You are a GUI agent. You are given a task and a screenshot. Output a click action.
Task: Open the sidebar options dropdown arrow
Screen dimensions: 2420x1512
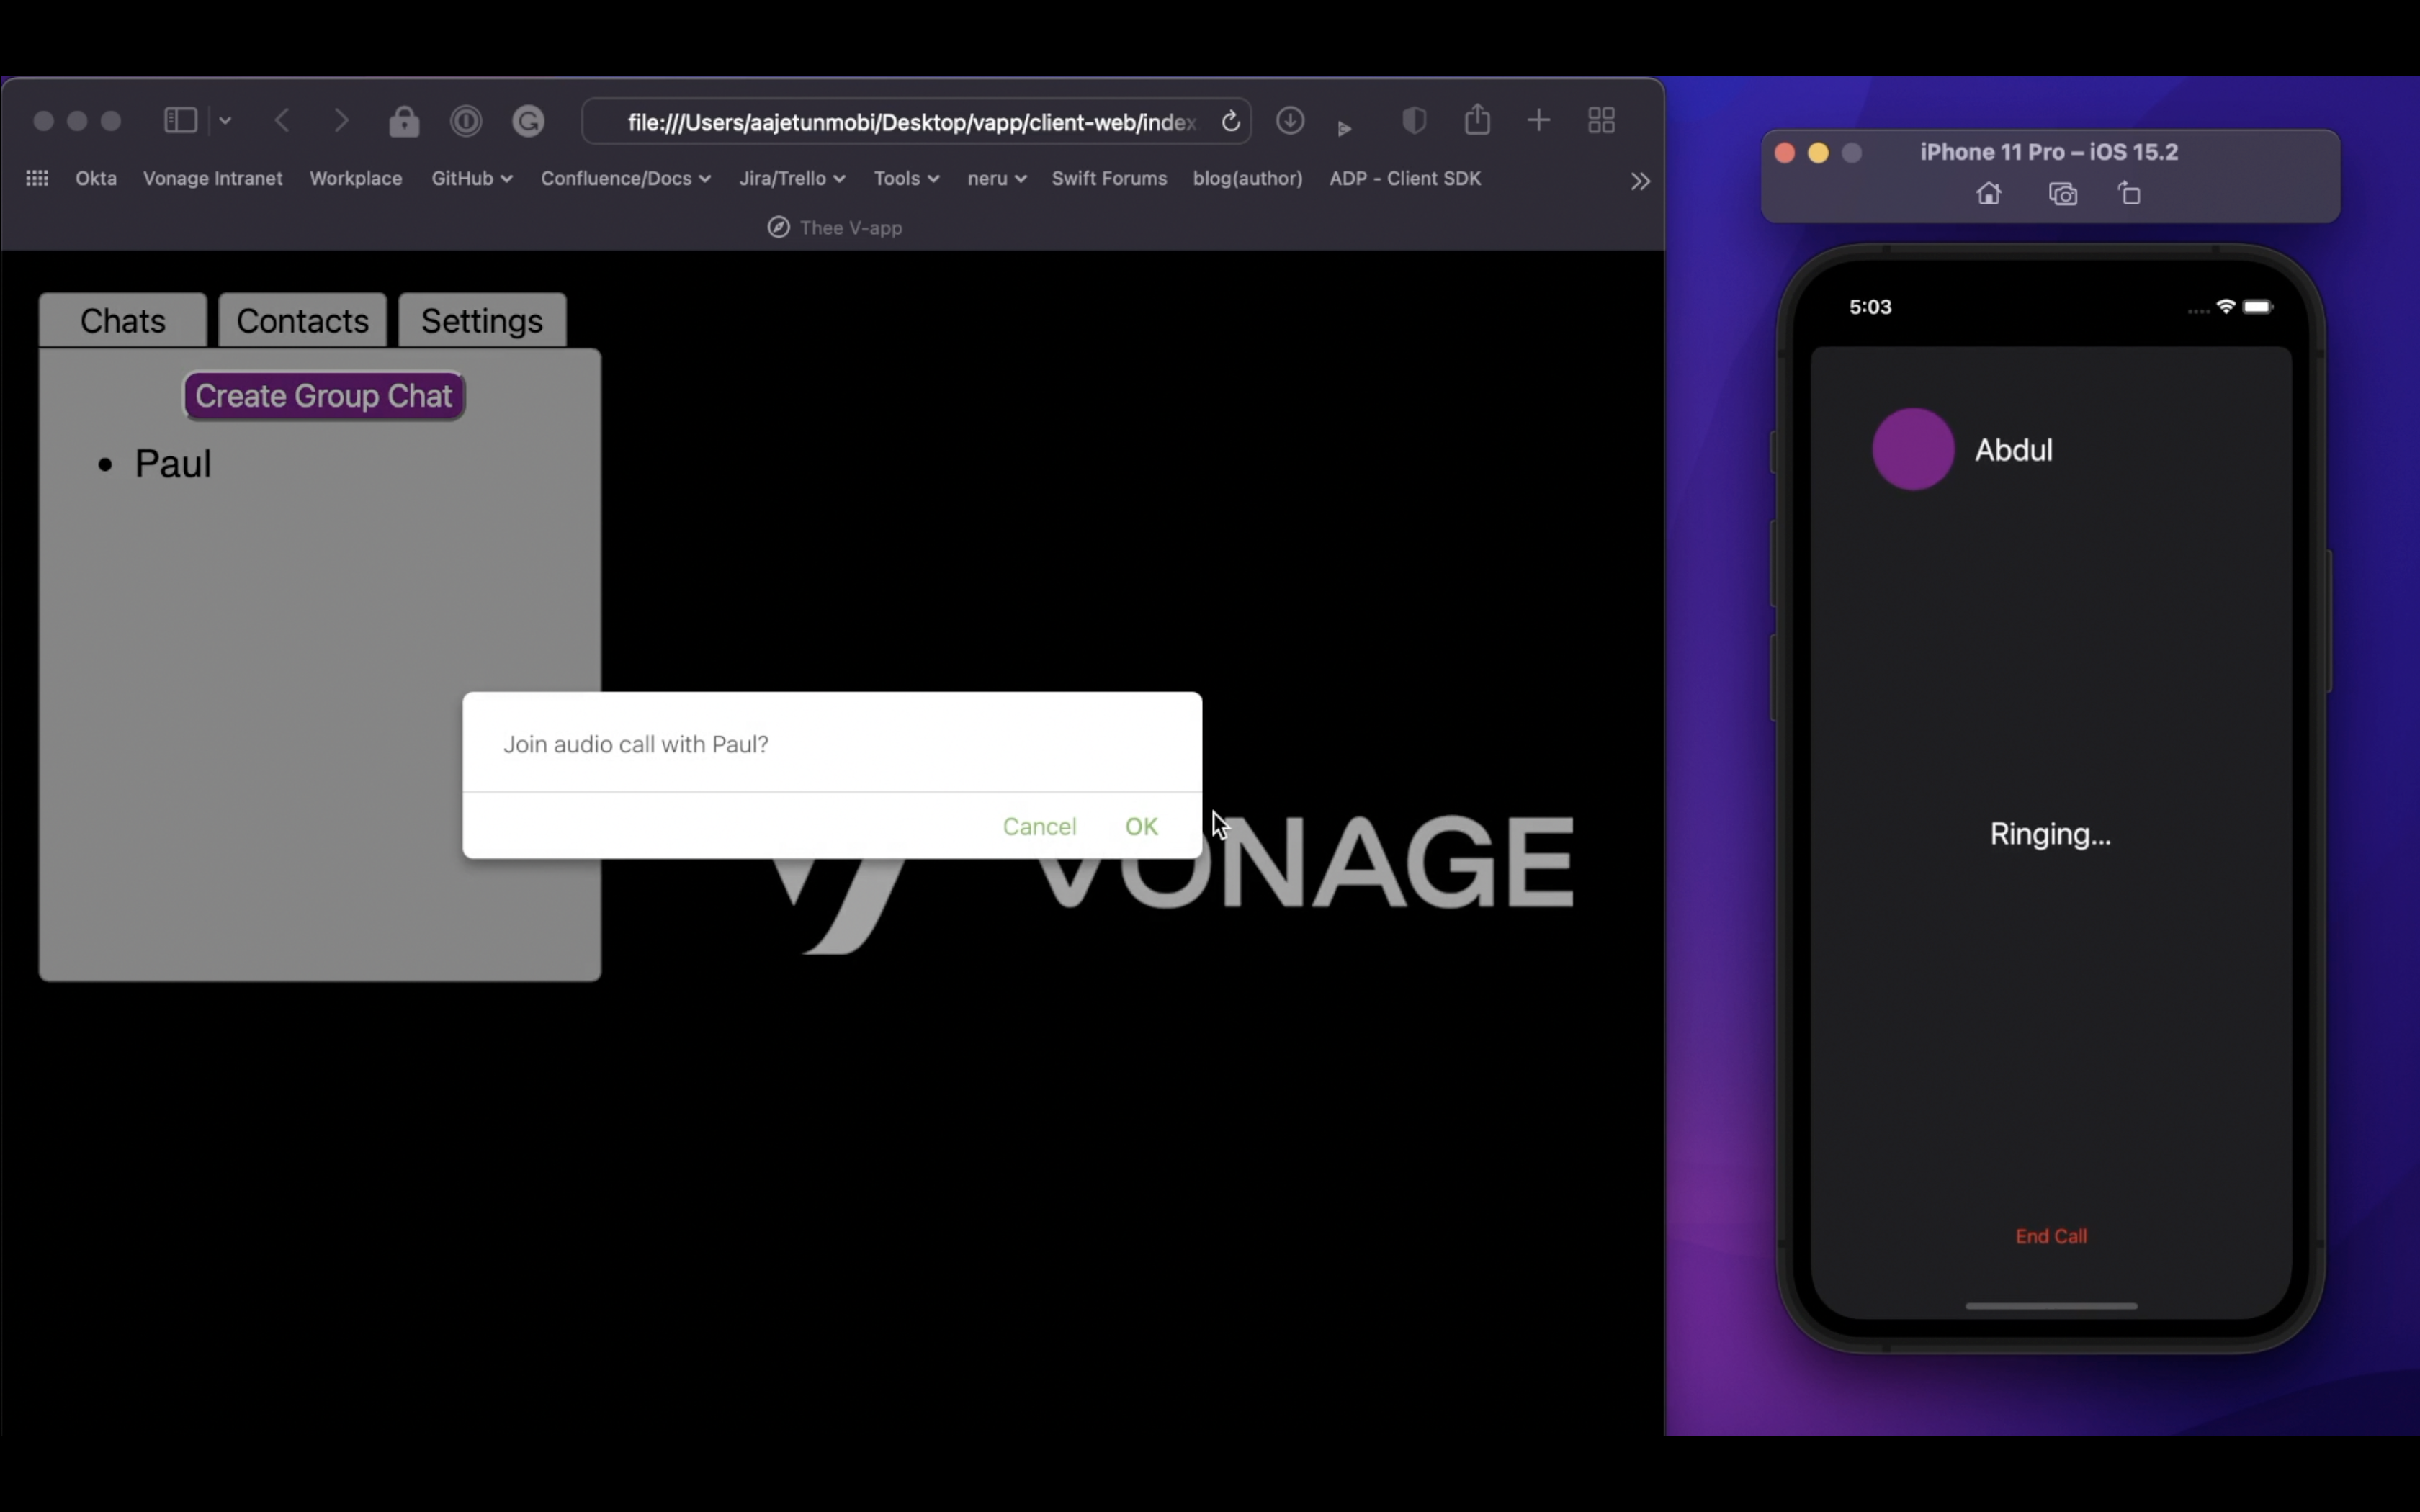point(226,121)
